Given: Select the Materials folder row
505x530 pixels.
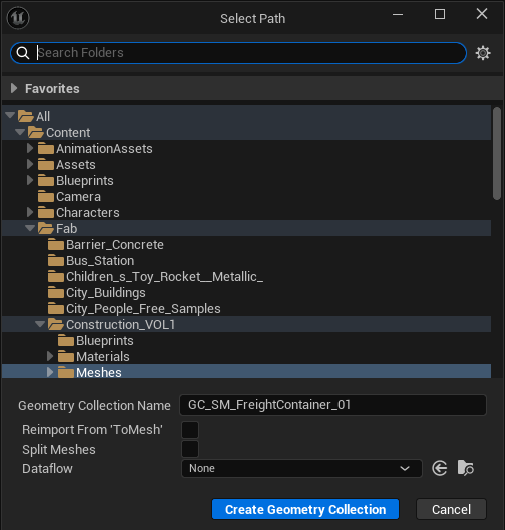Looking at the screenshot, I should tap(246, 357).
